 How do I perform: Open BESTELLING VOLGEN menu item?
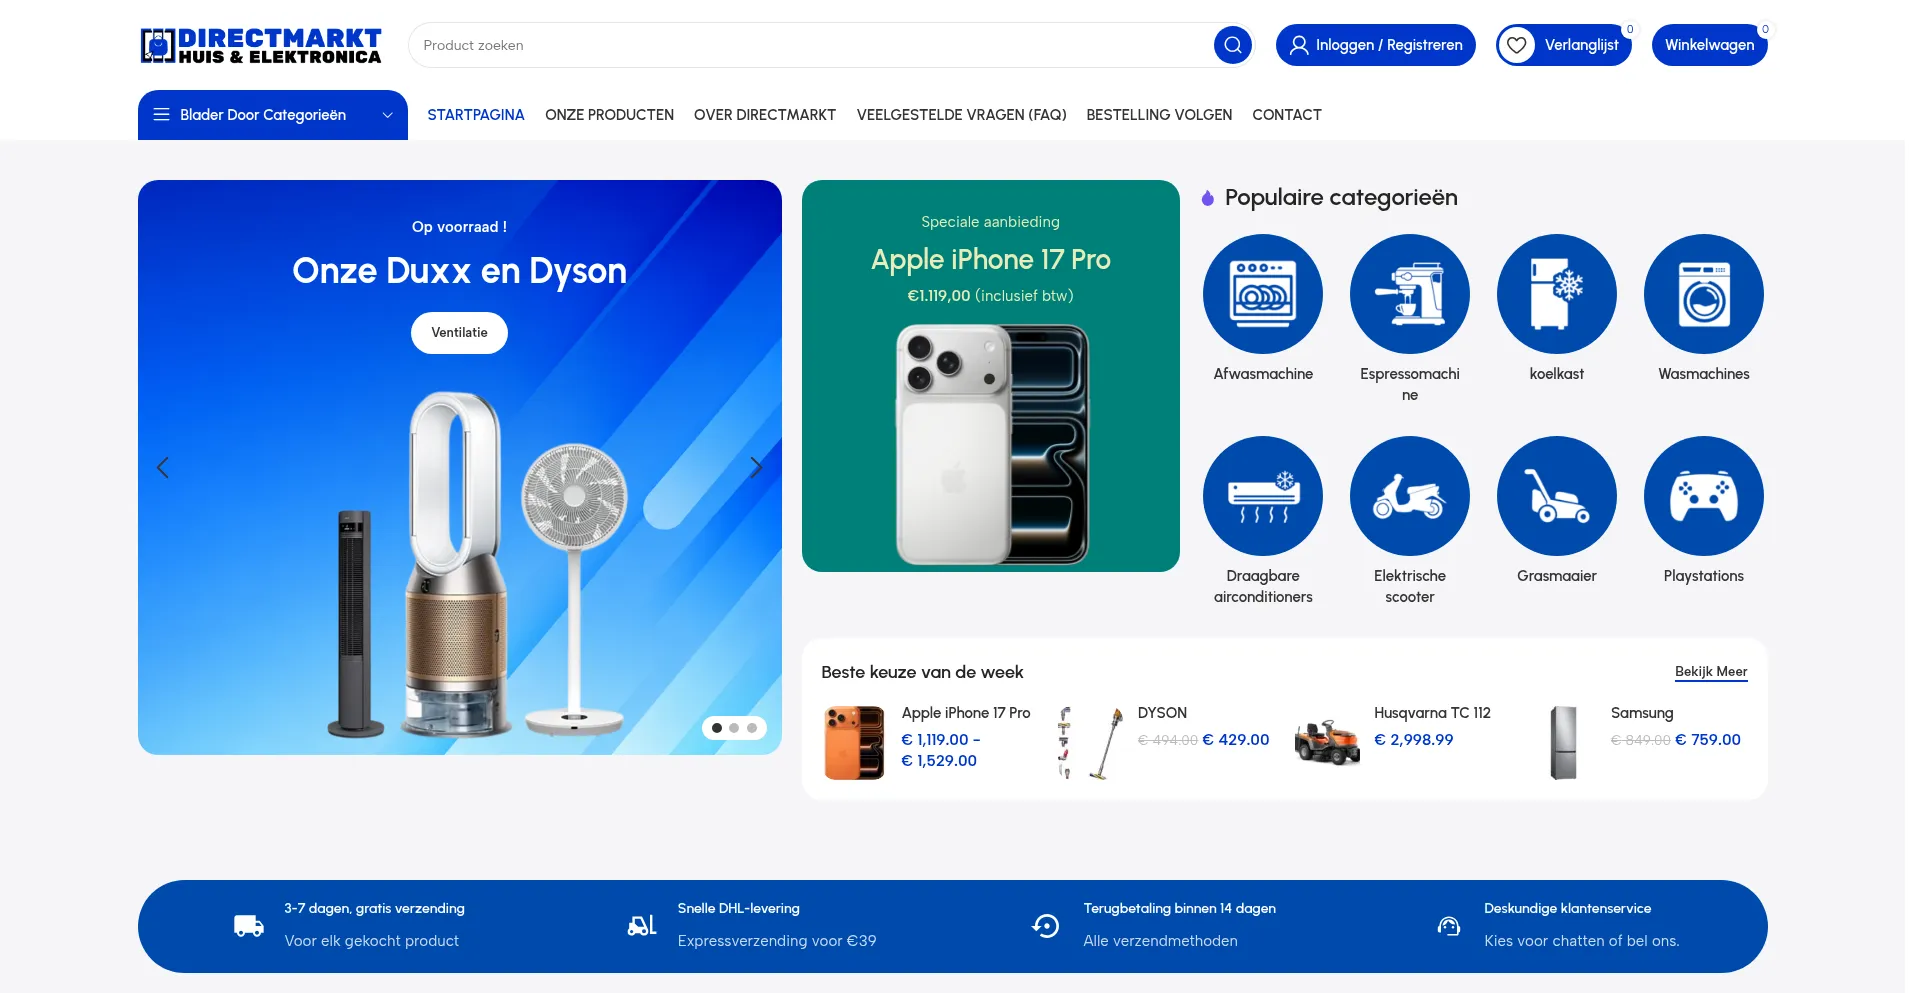pyautogui.click(x=1159, y=115)
